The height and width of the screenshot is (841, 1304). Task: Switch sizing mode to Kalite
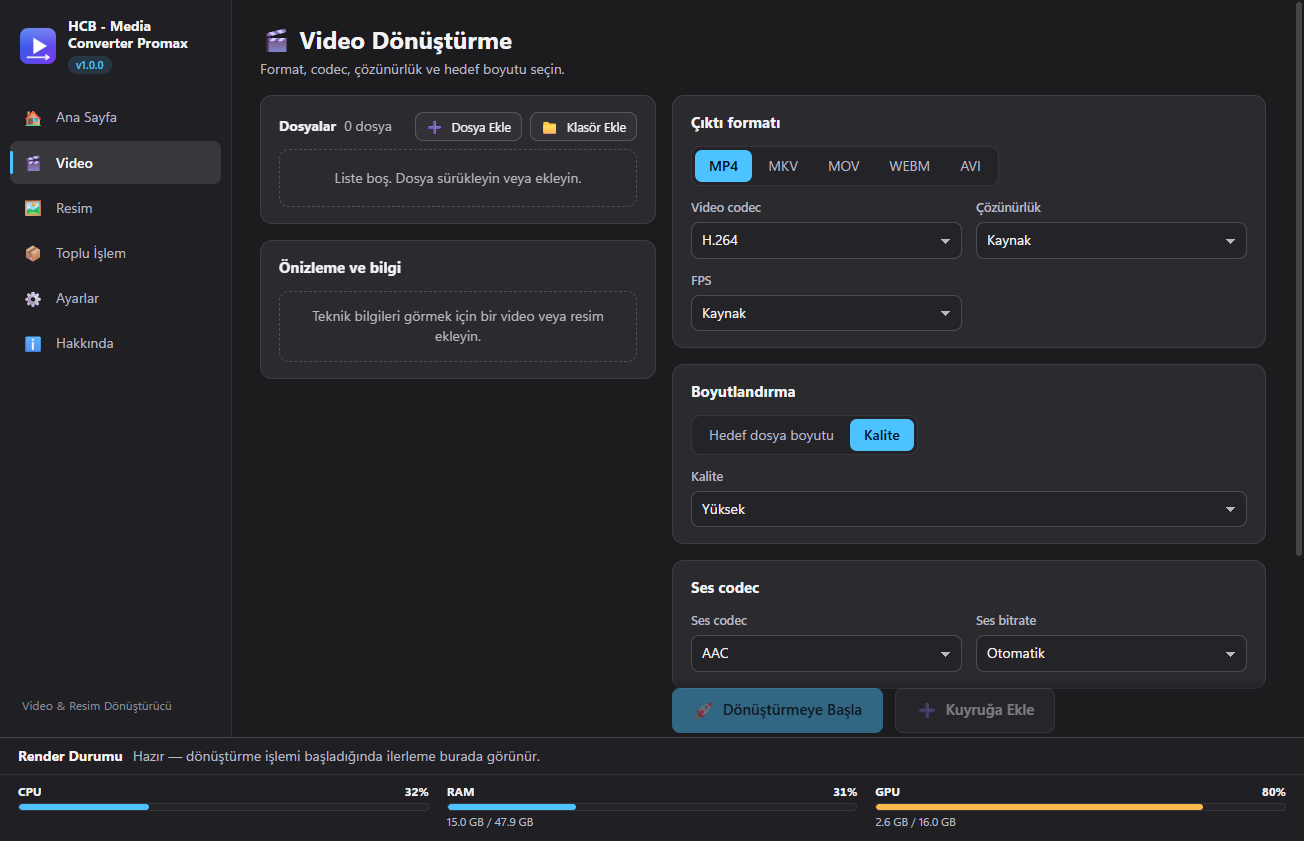coord(882,435)
